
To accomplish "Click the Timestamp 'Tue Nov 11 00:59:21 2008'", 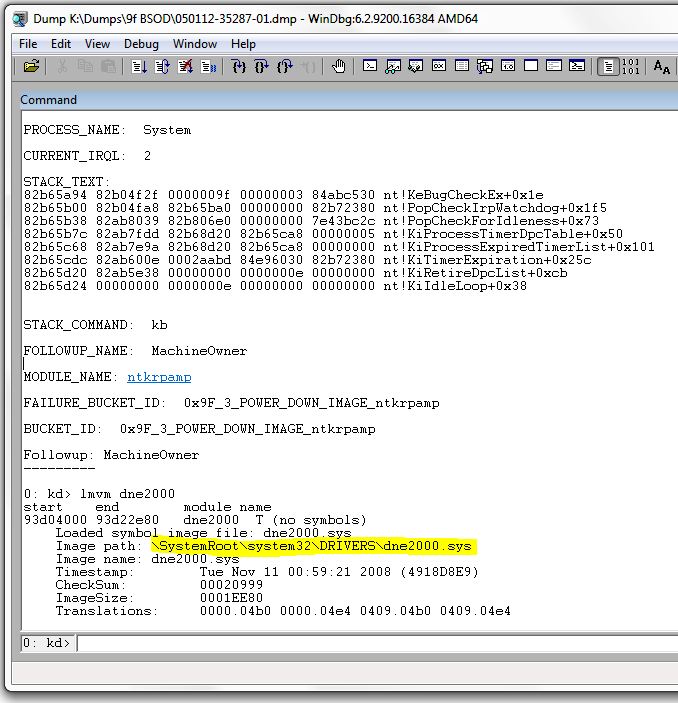I will [295, 572].
